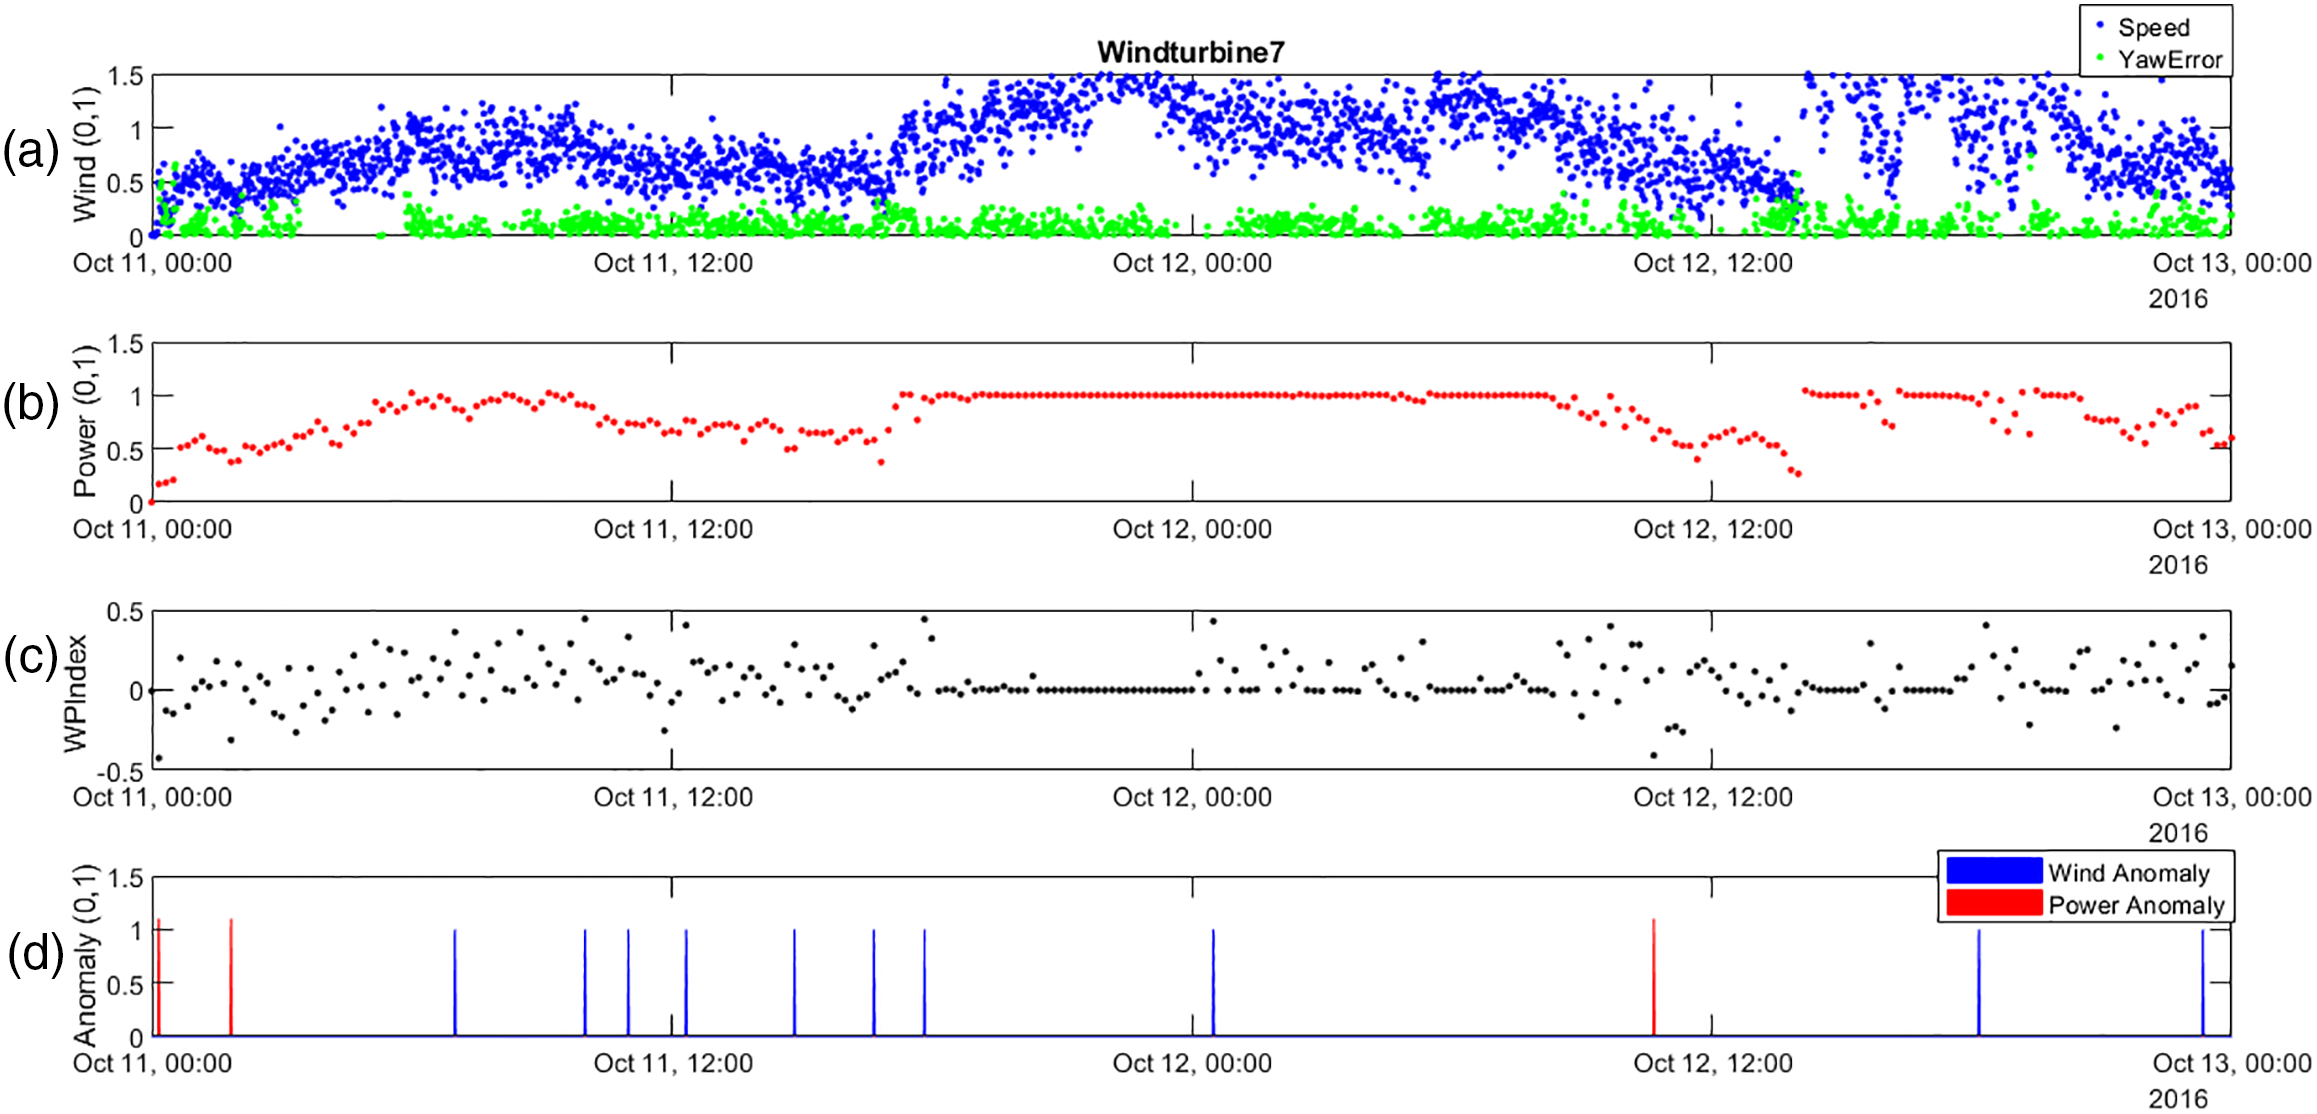Click the (b) subplot label

click(31, 404)
